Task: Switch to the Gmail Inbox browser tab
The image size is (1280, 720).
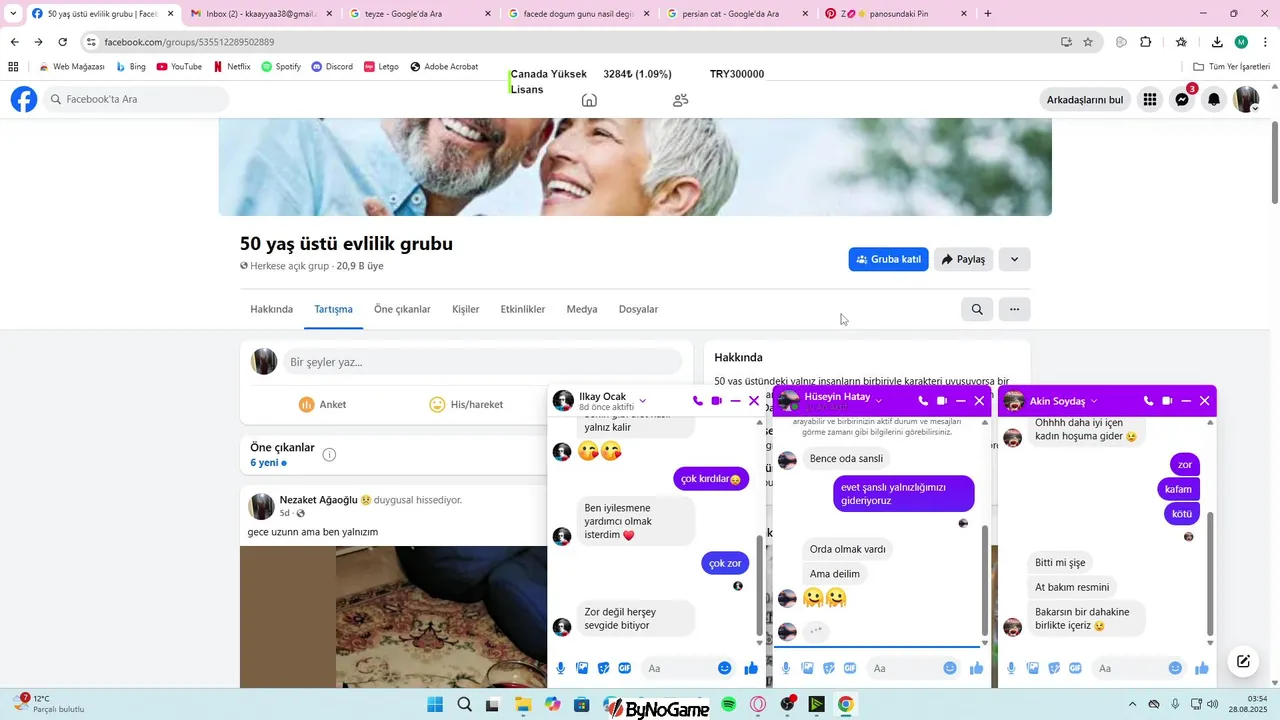Action: (x=259, y=14)
